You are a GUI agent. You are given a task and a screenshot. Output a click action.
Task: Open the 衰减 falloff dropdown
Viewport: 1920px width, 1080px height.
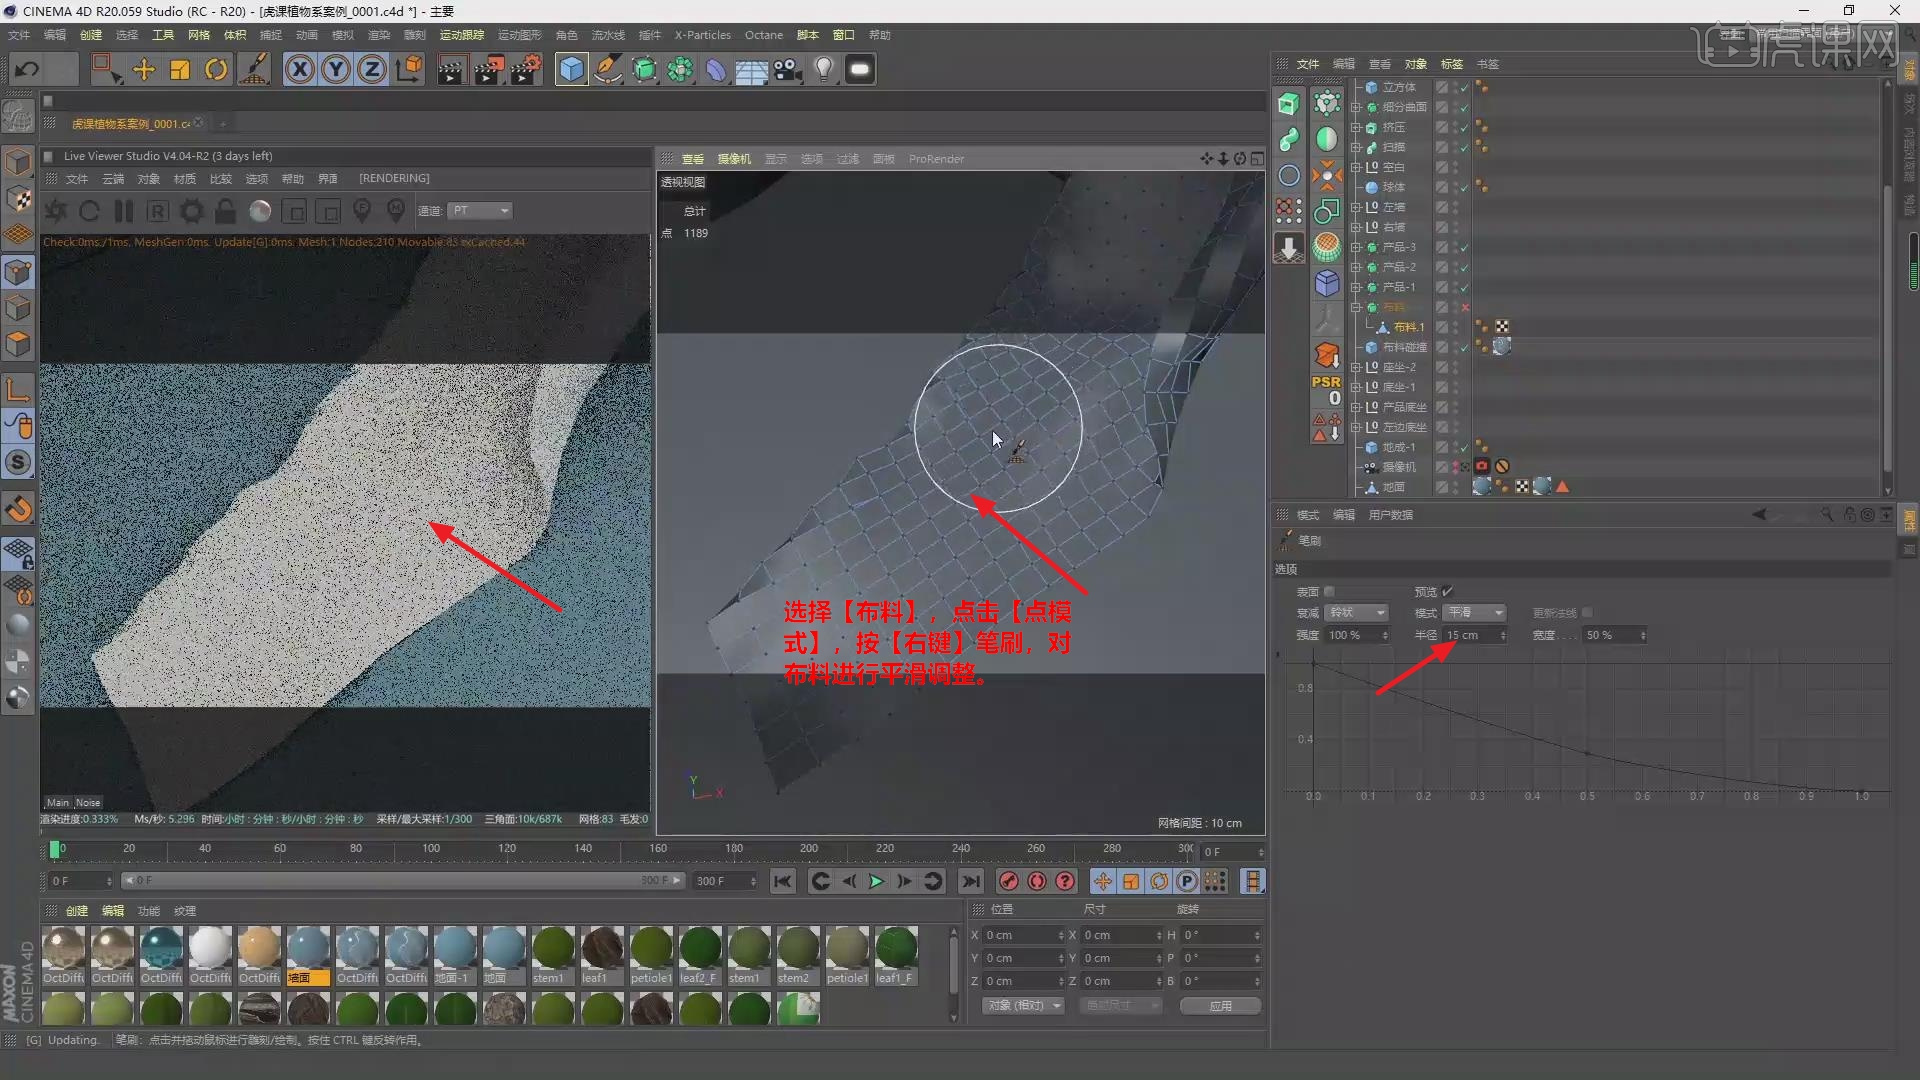point(1357,613)
